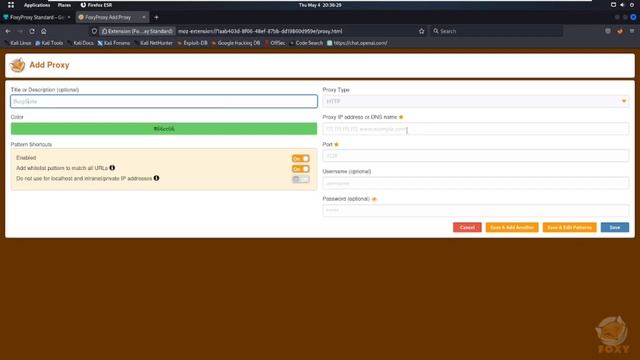Viewport: 640px width, 360px height.
Task: Open the Proxy Type dropdown
Action: pyautogui.click(x=476, y=101)
